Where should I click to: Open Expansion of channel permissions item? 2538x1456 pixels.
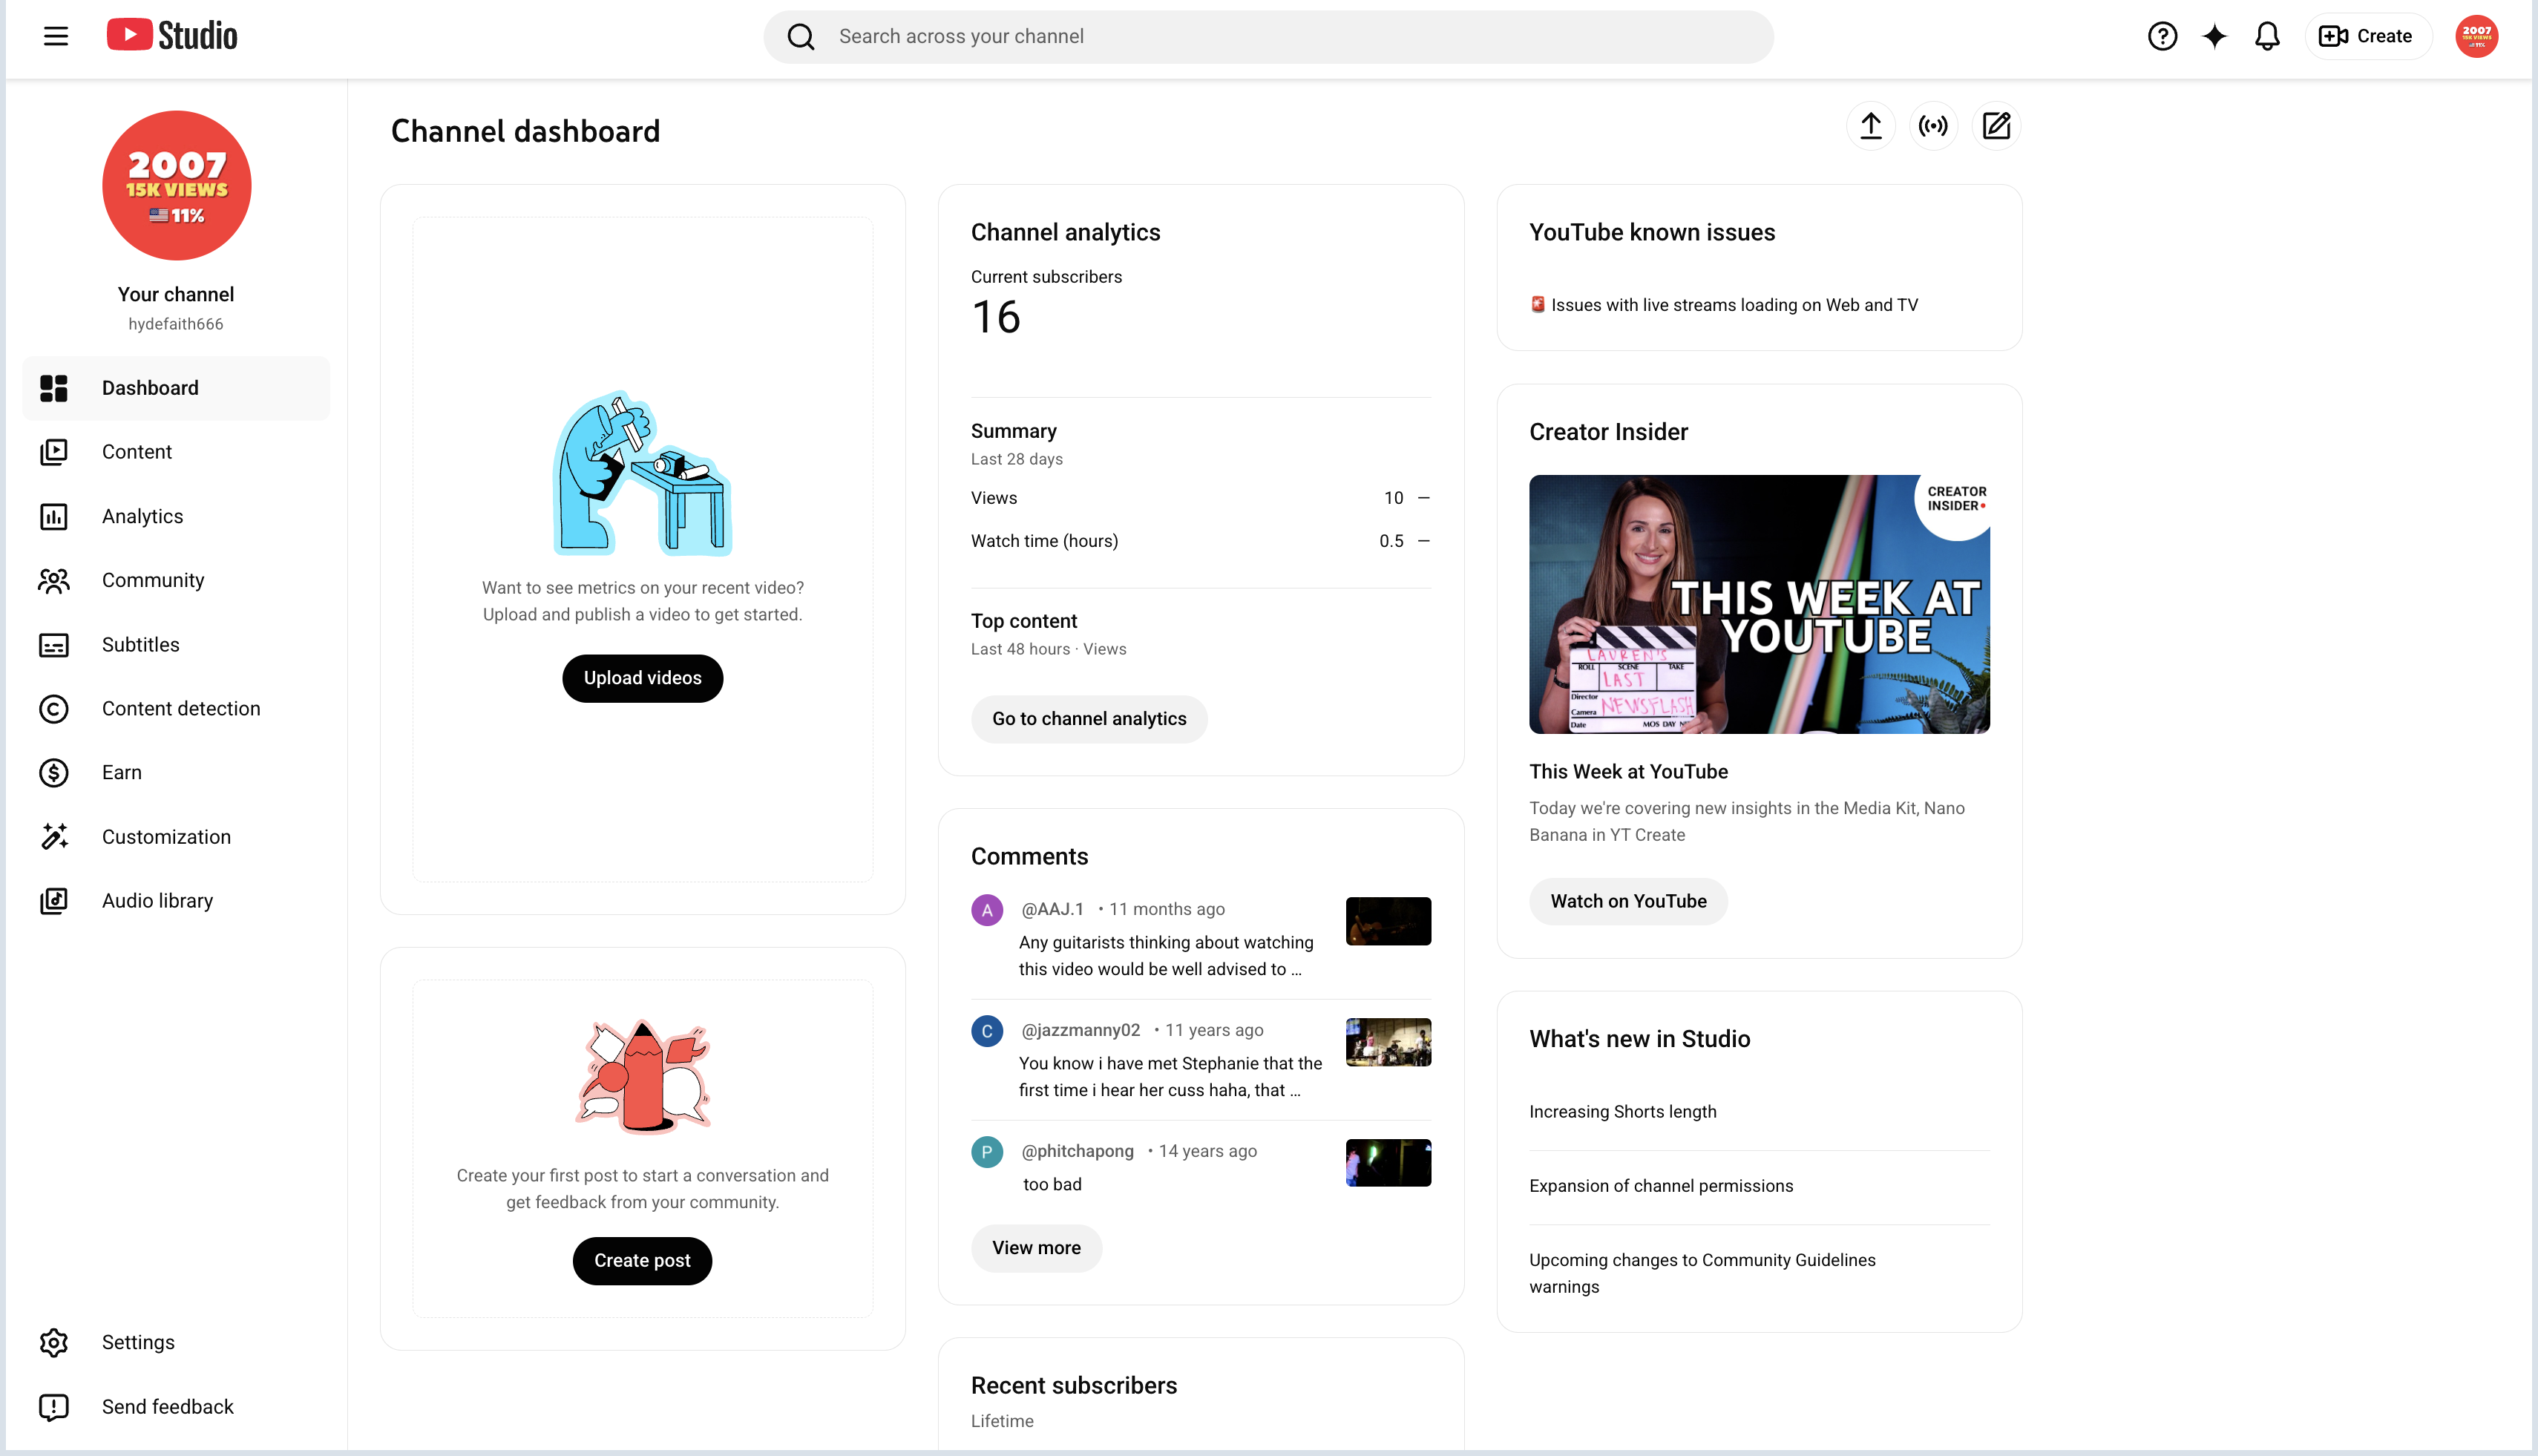[x=1661, y=1186]
